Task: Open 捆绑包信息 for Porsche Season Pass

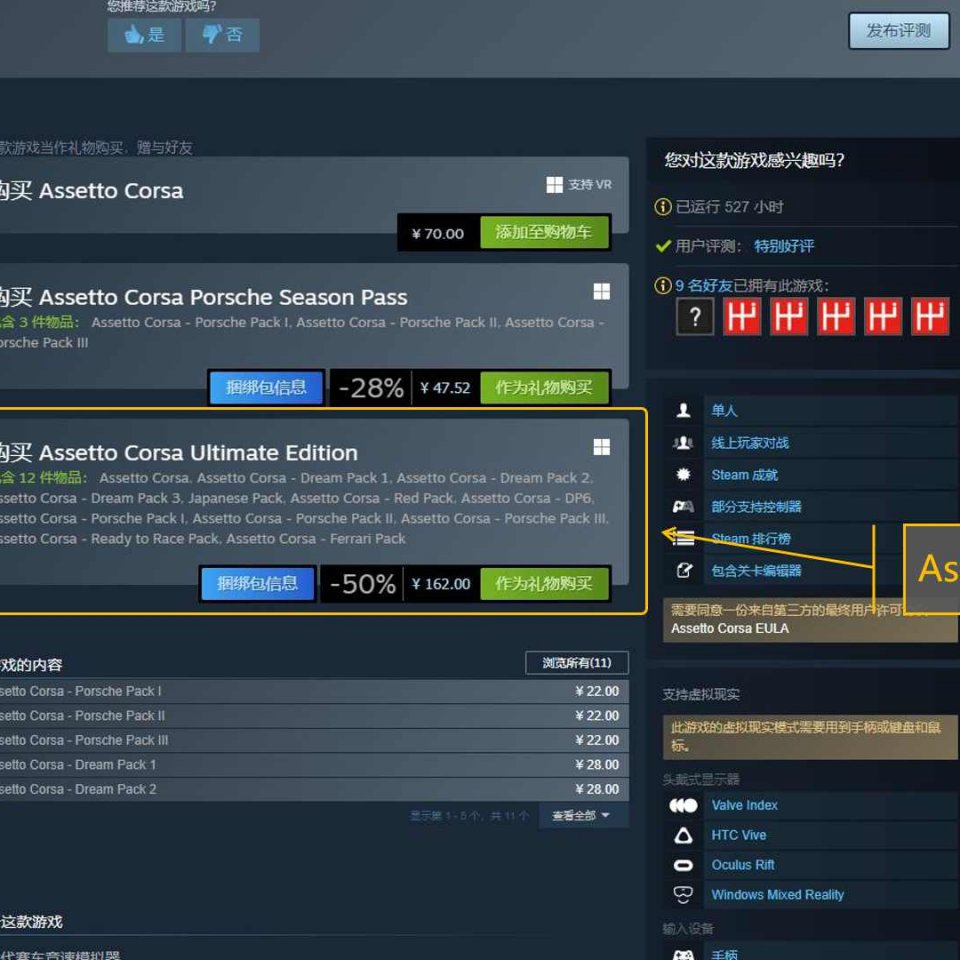Action: (x=266, y=388)
